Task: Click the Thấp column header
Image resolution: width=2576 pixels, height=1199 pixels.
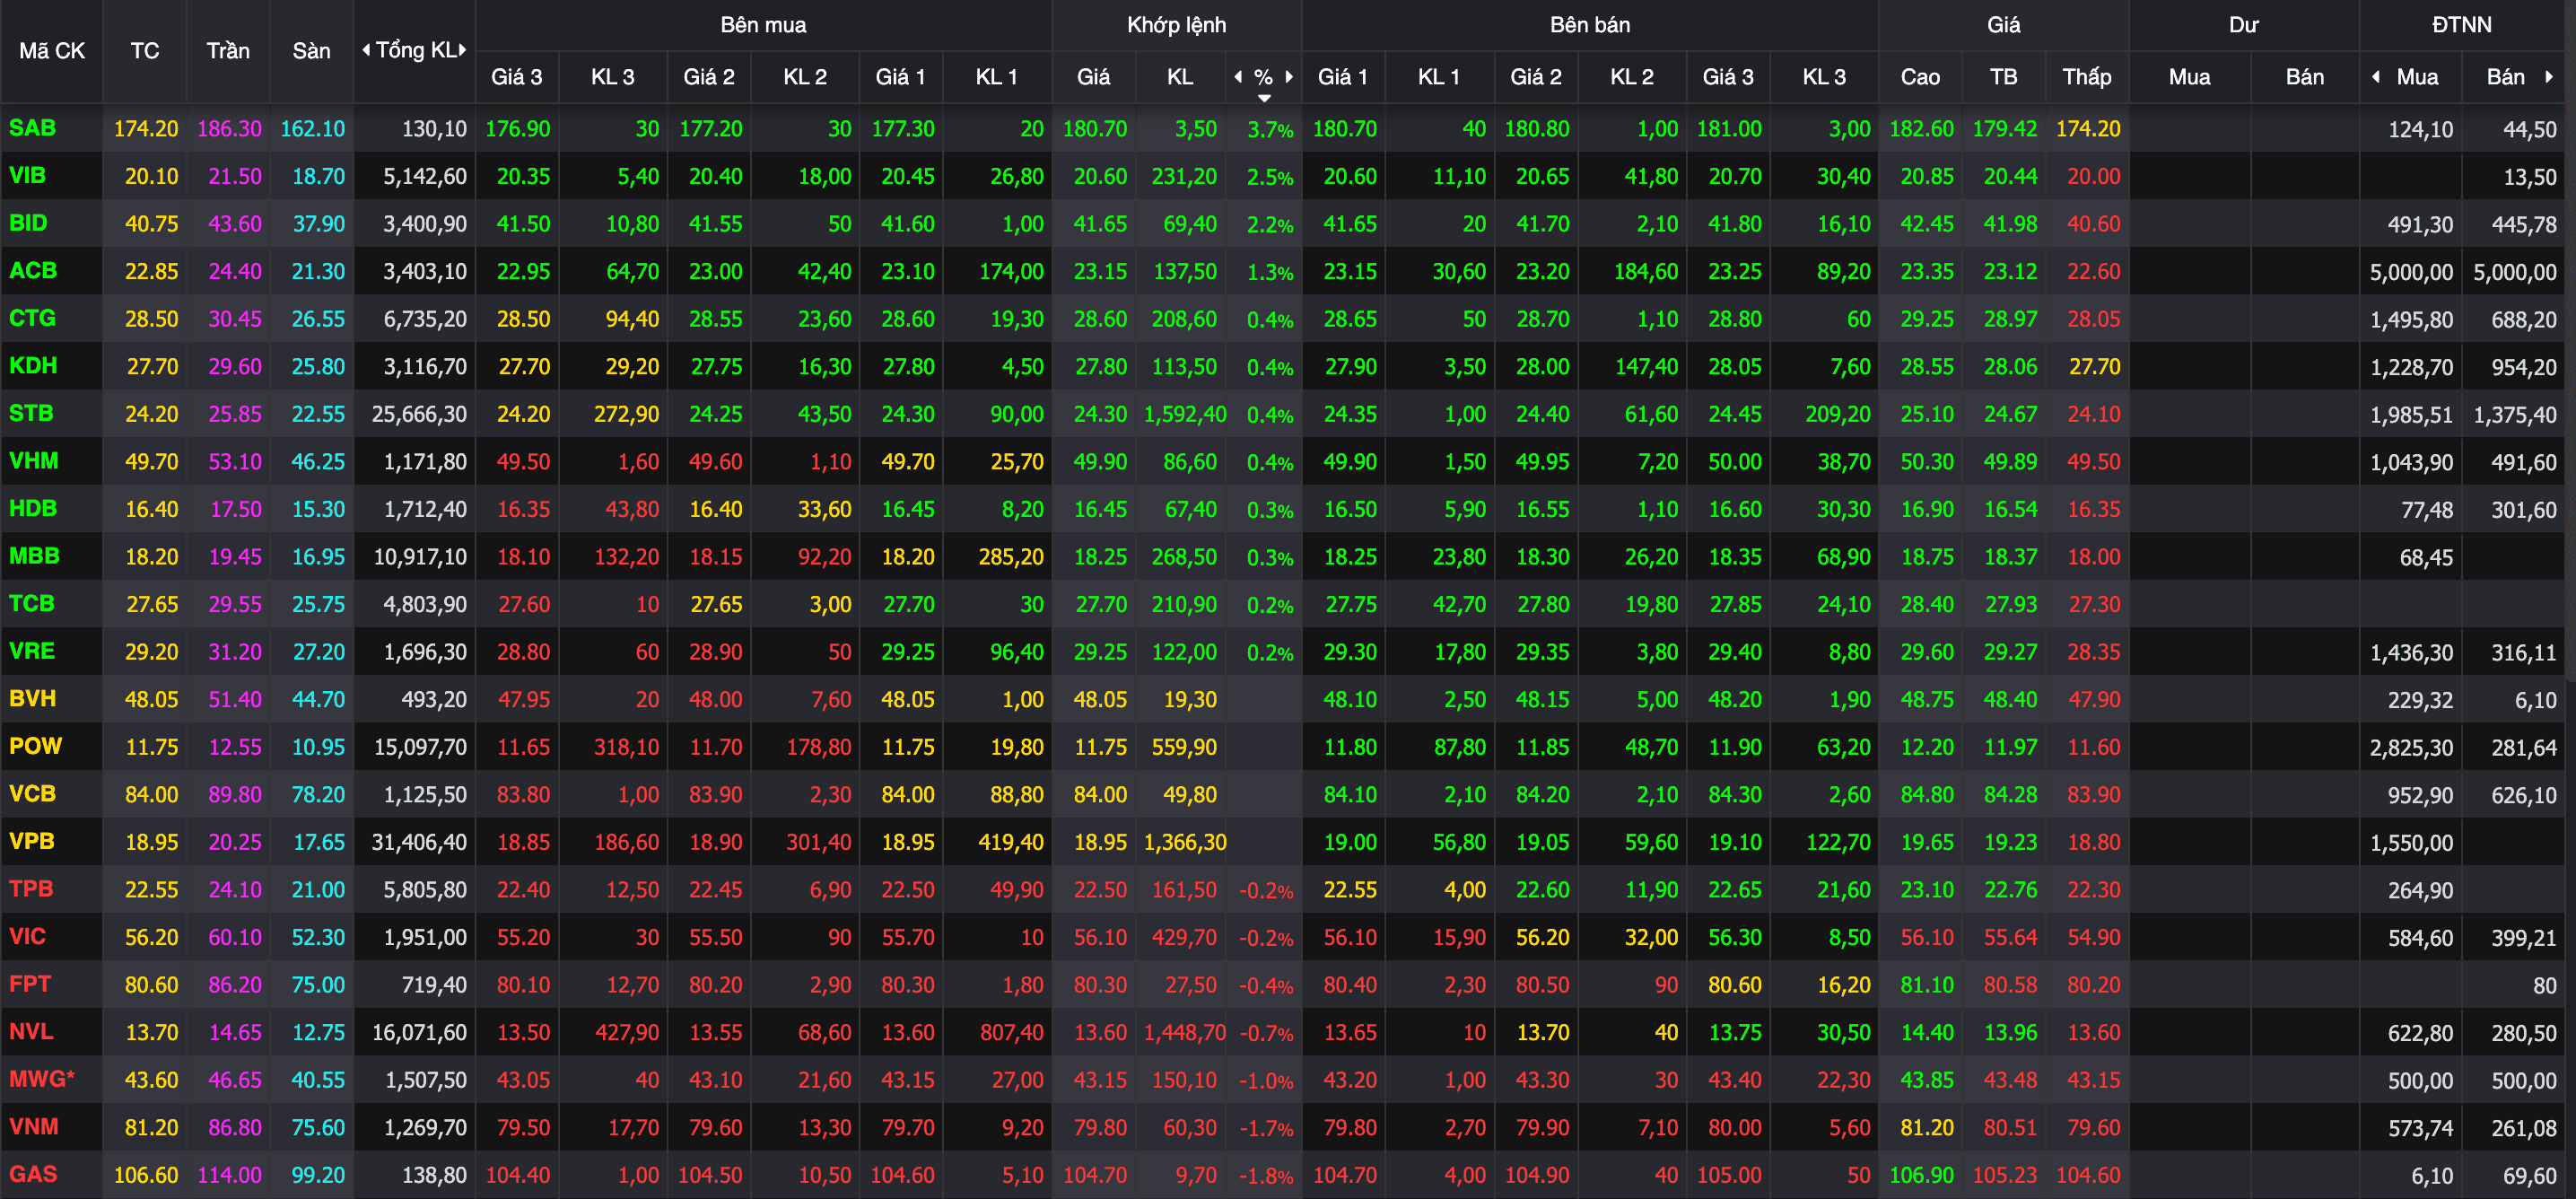Action: point(2087,77)
